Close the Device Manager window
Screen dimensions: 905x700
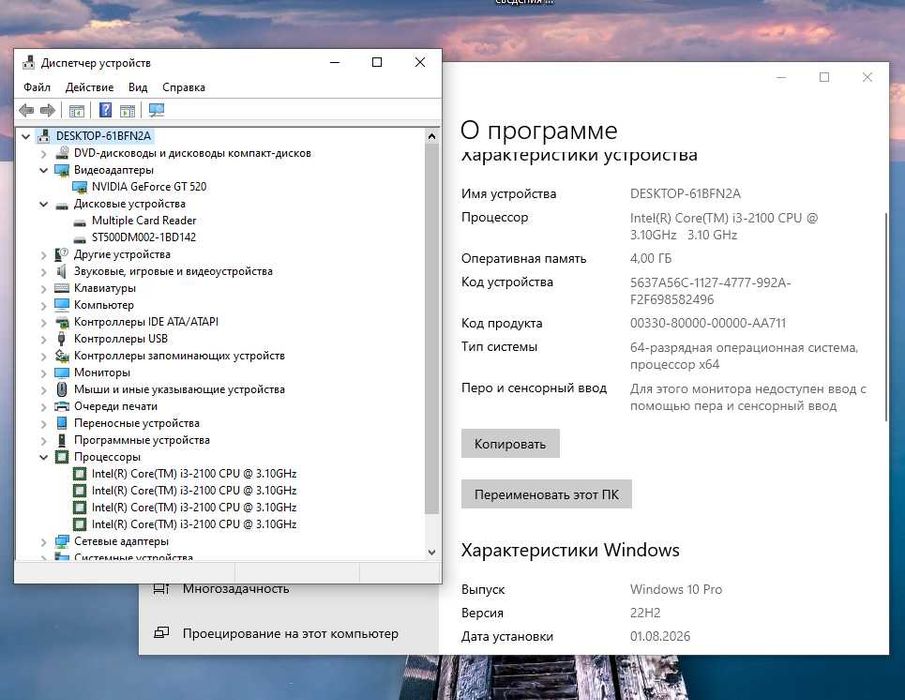tap(420, 62)
